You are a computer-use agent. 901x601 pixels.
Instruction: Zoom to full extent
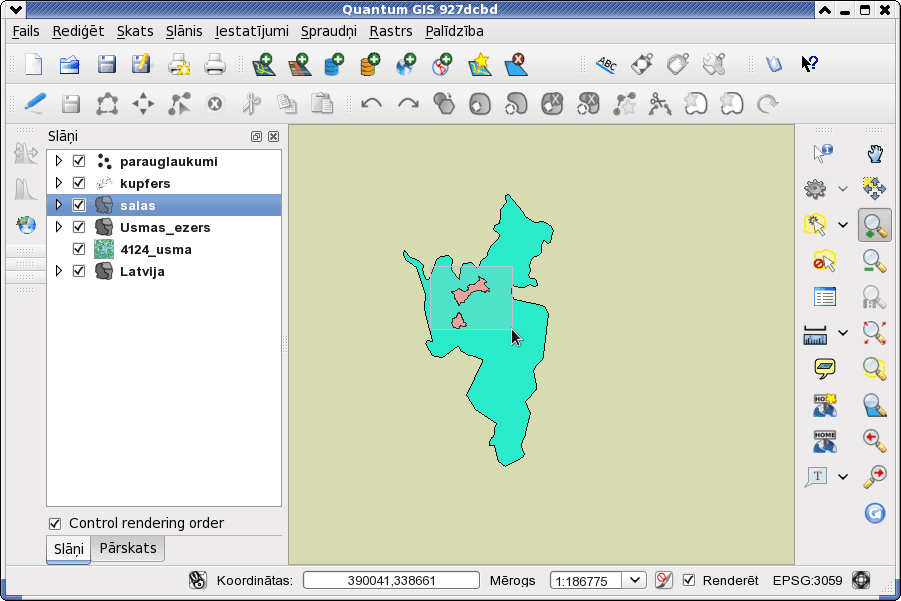click(875, 333)
